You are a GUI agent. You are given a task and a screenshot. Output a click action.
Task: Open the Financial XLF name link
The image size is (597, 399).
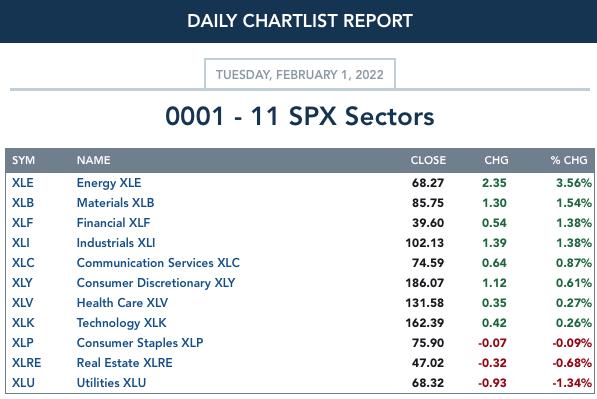point(113,223)
